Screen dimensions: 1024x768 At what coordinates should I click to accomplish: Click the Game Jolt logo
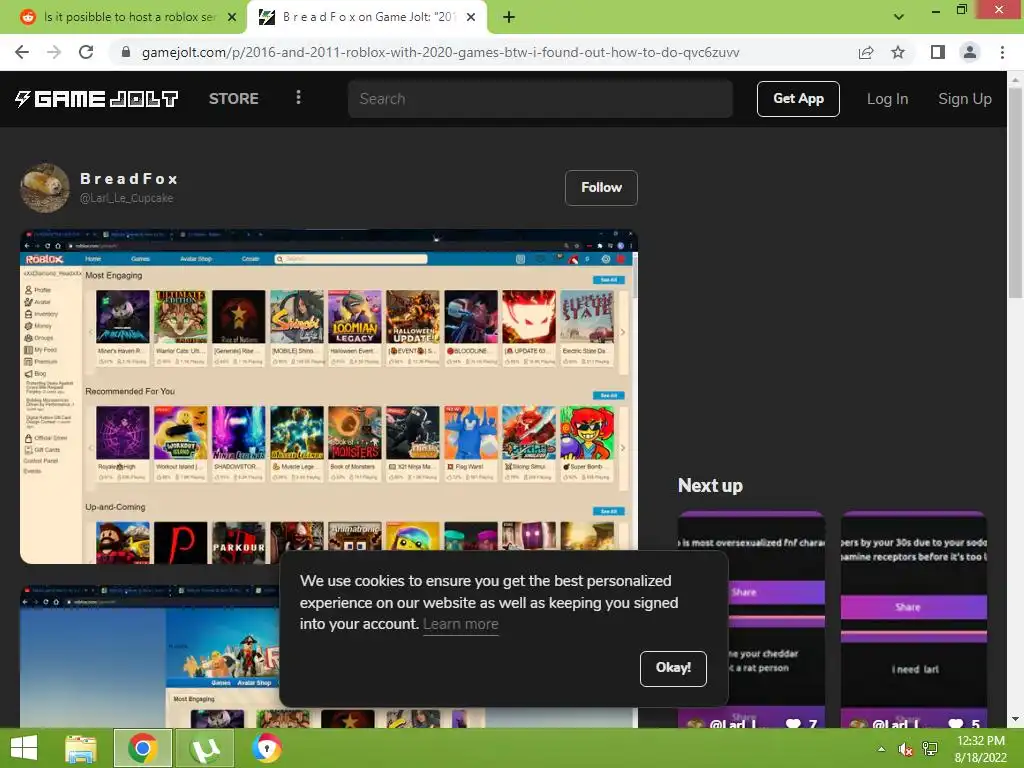pyautogui.click(x=97, y=99)
